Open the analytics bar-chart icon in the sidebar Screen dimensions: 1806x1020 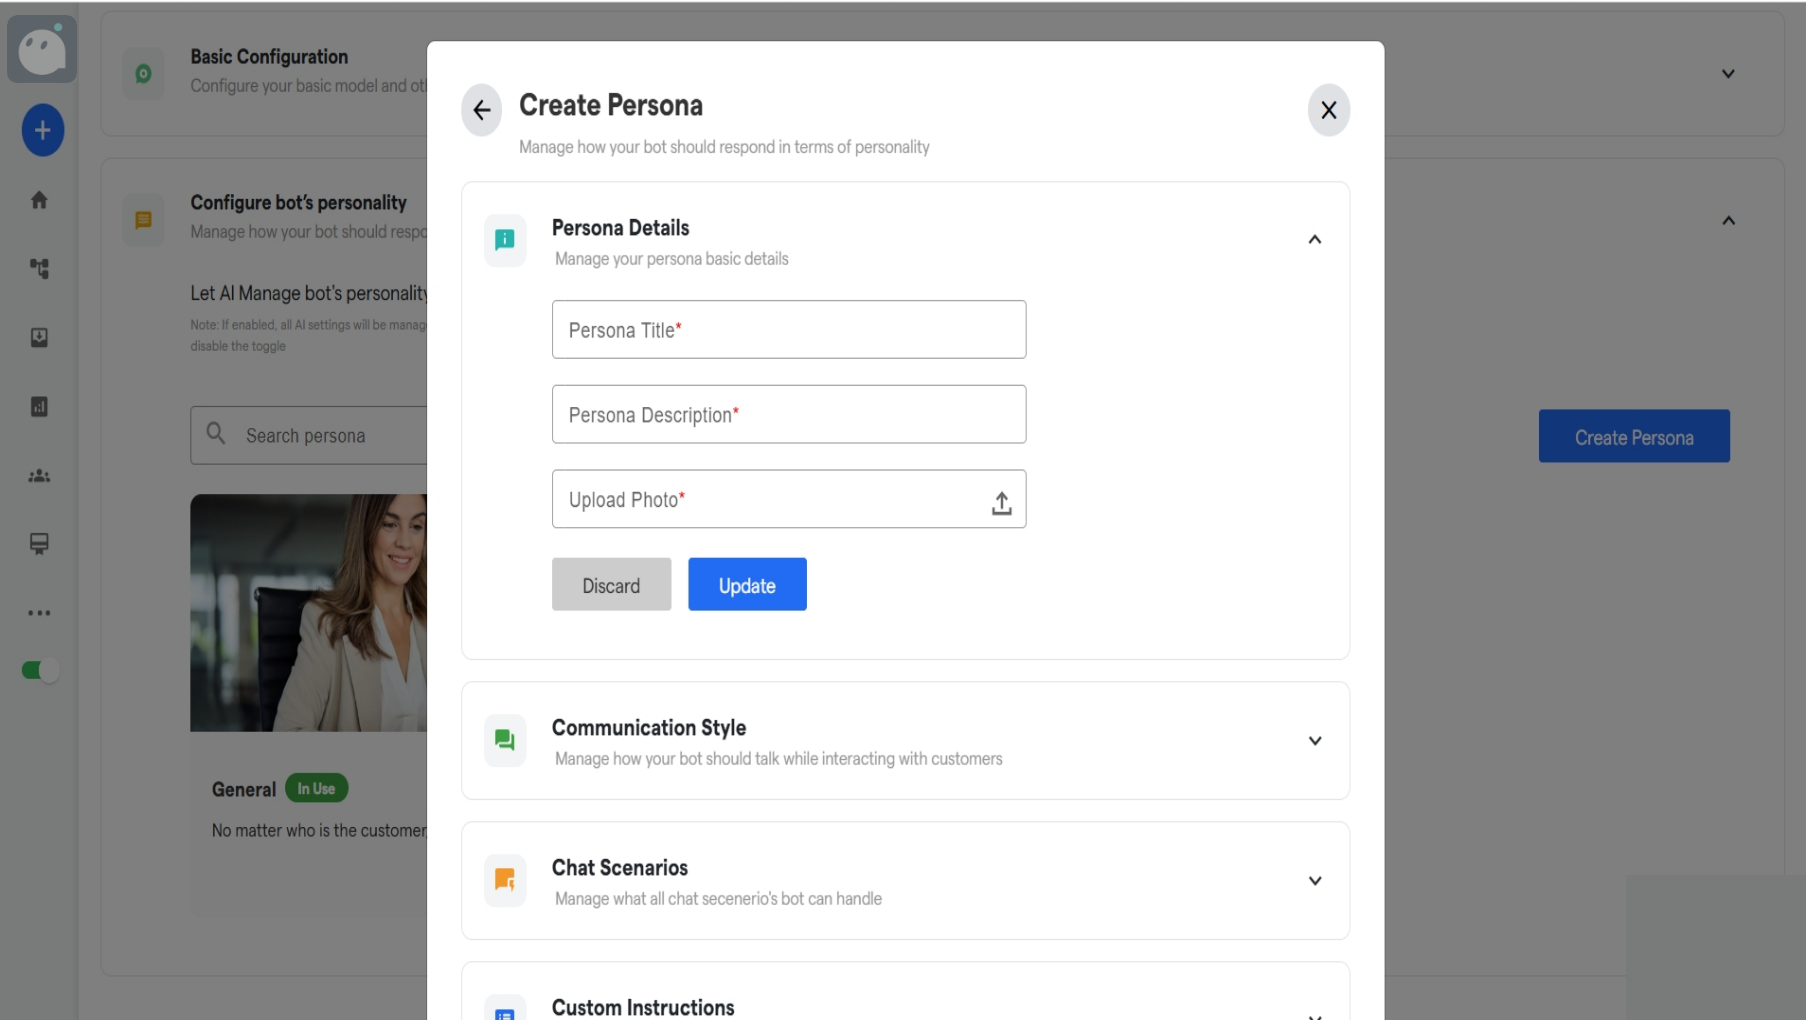40,407
